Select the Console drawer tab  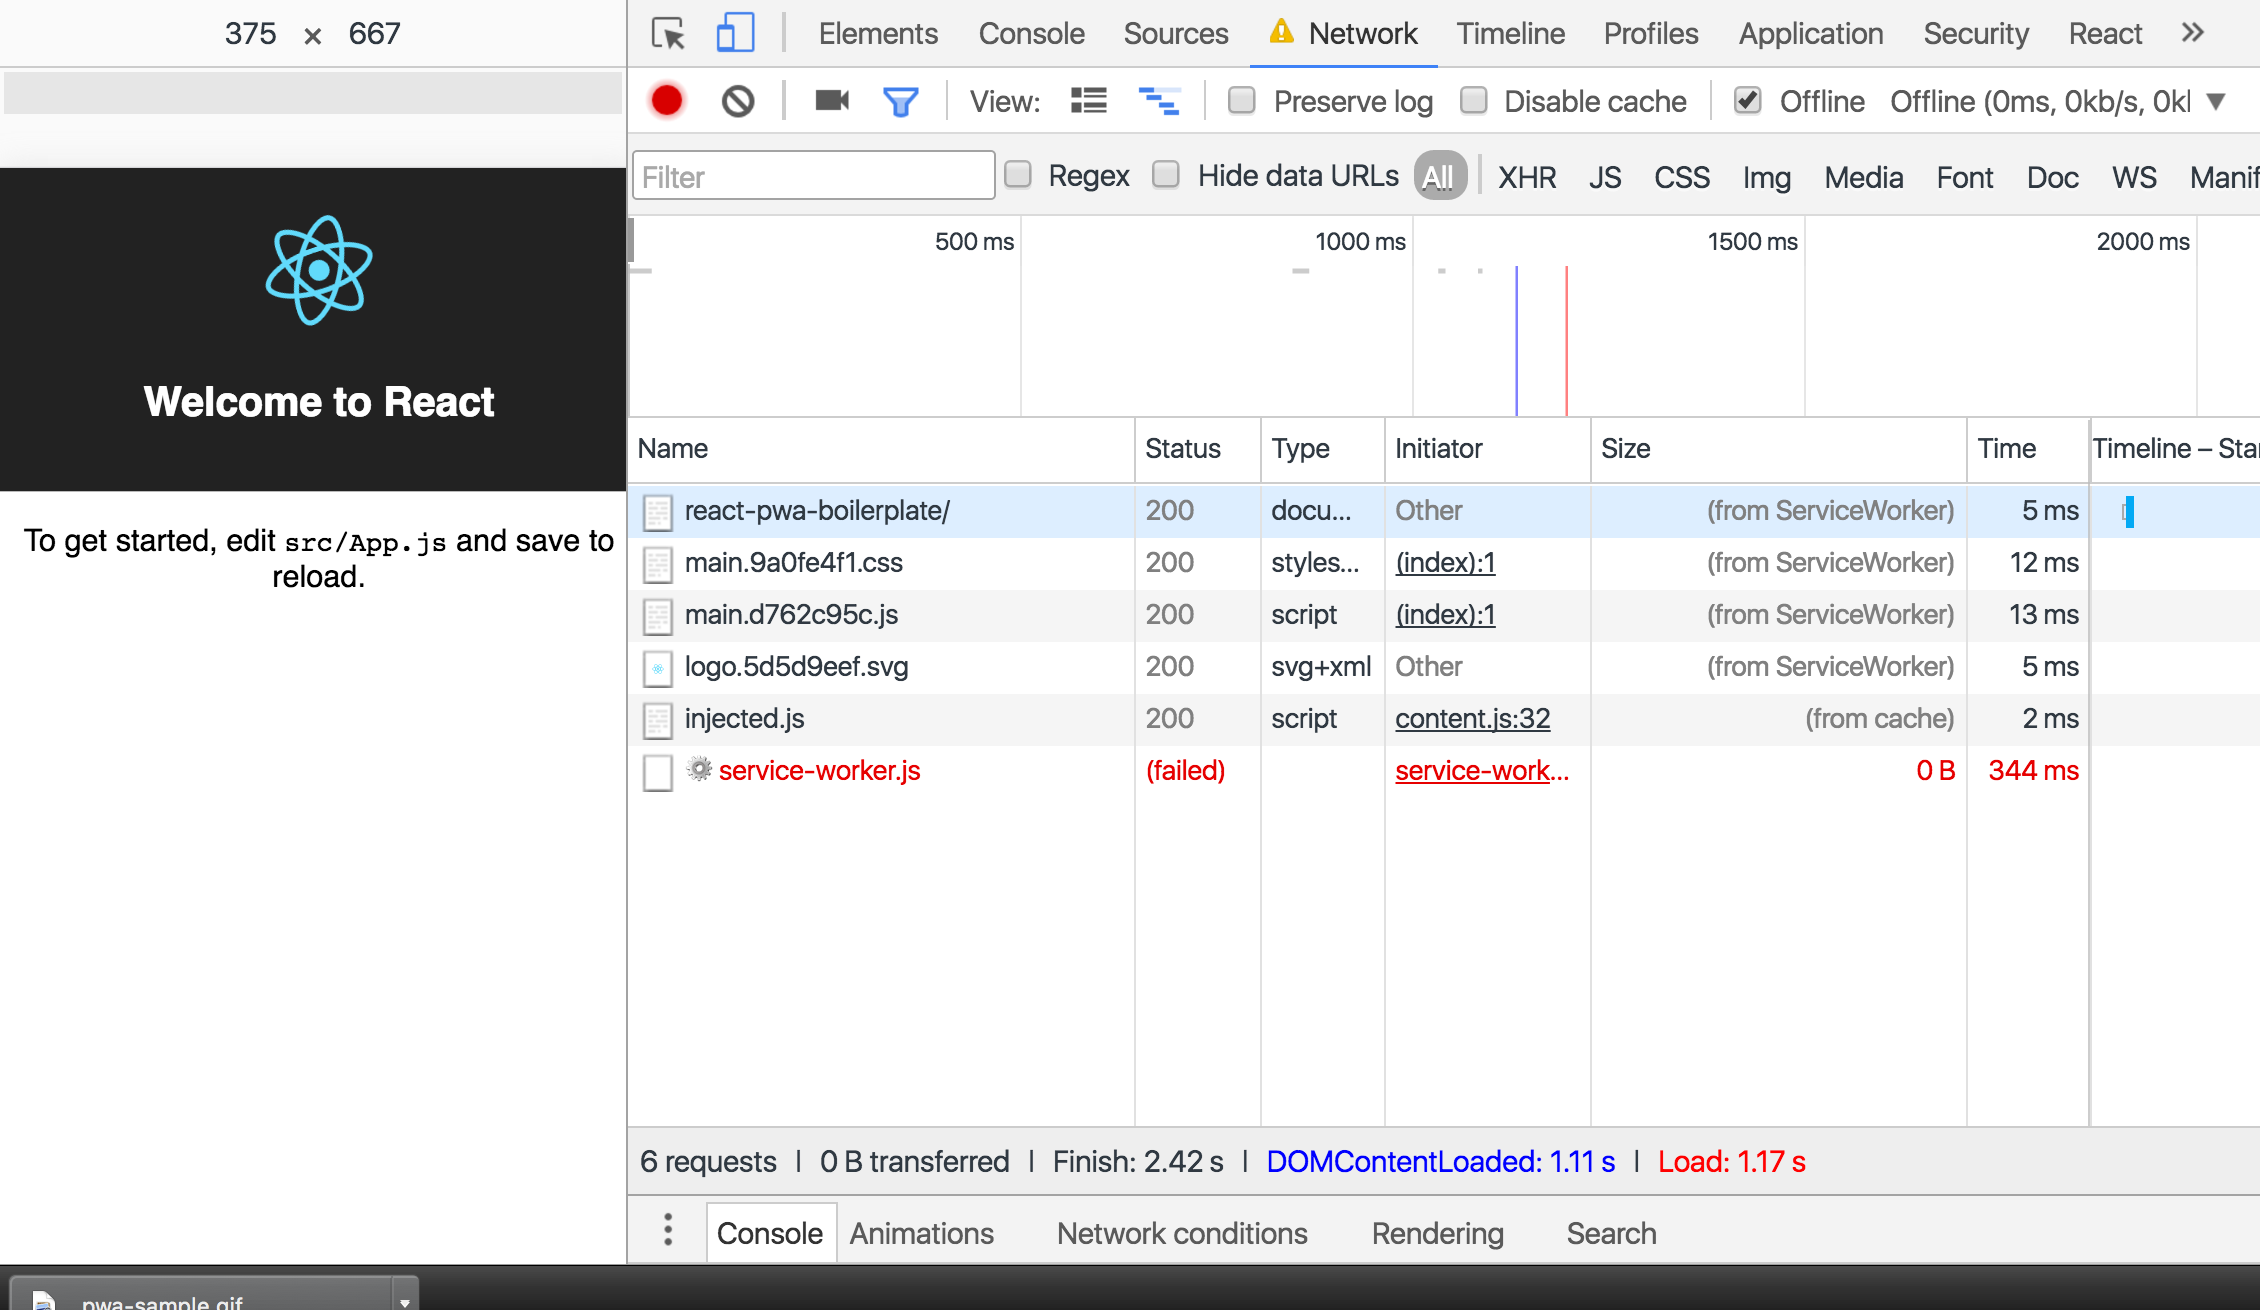pyautogui.click(x=770, y=1233)
